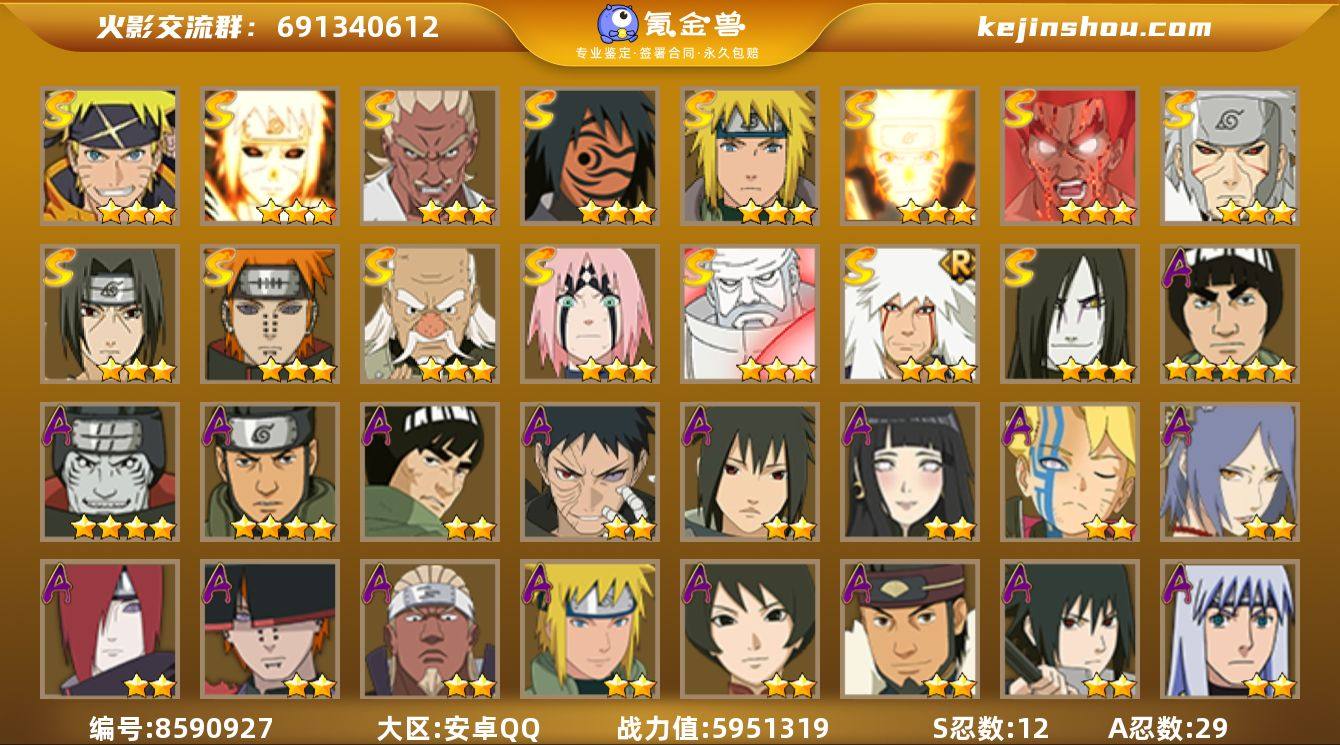
Task: Choose the red-skinned Might Guy S card
Action: click(1070, 156)
